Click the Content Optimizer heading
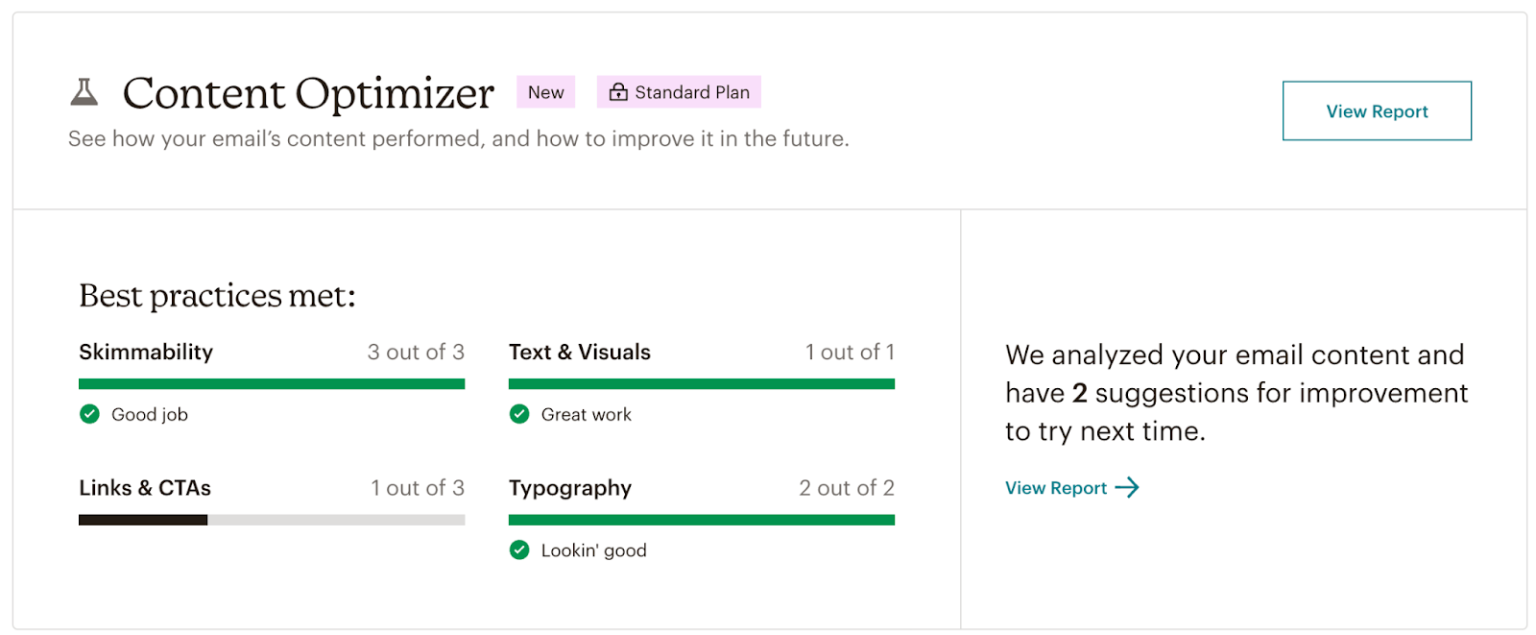 click(307, 92)
